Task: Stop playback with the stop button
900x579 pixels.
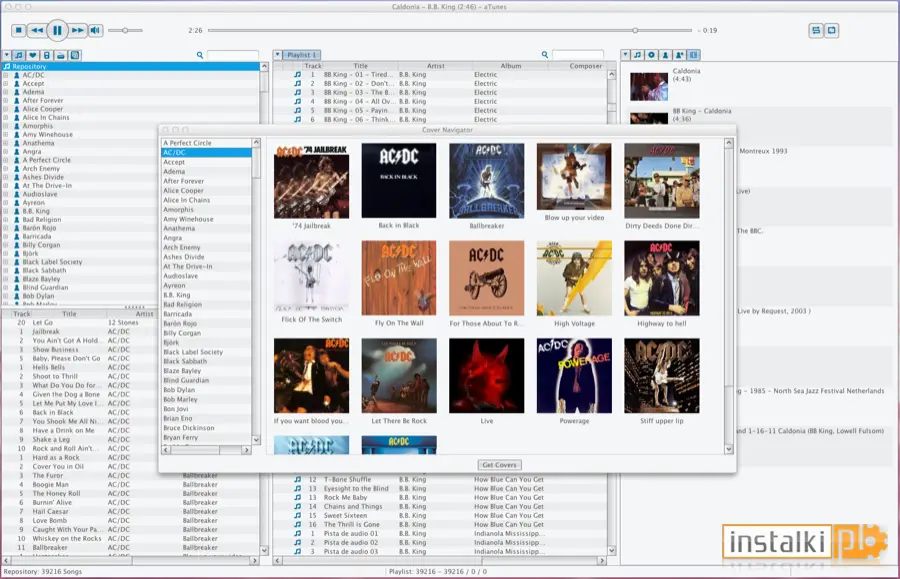Action: (18, 30)
